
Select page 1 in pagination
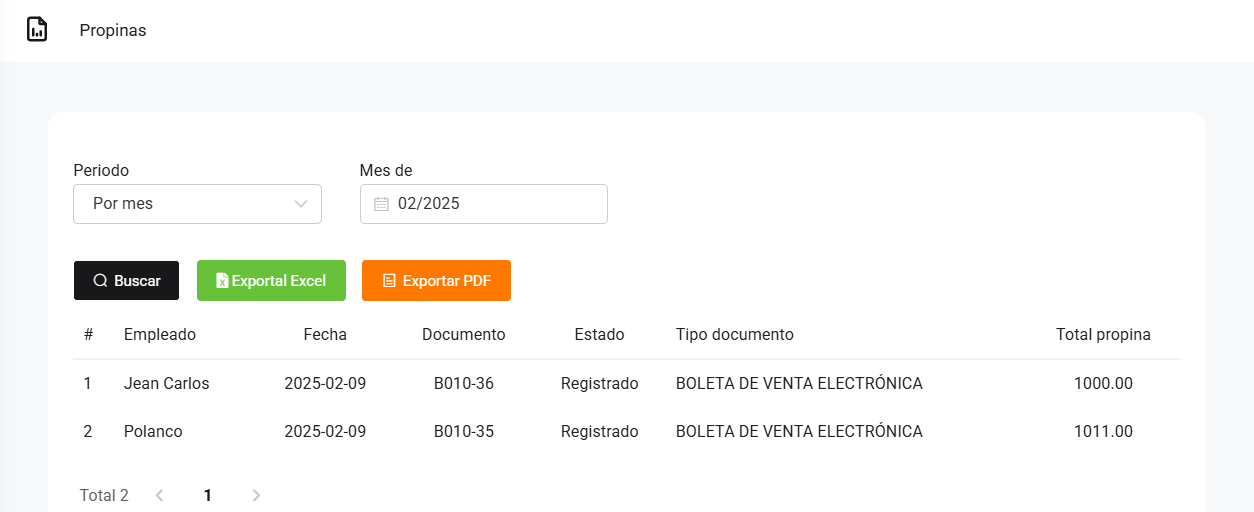pyautogui.click(x=208, y=495)
